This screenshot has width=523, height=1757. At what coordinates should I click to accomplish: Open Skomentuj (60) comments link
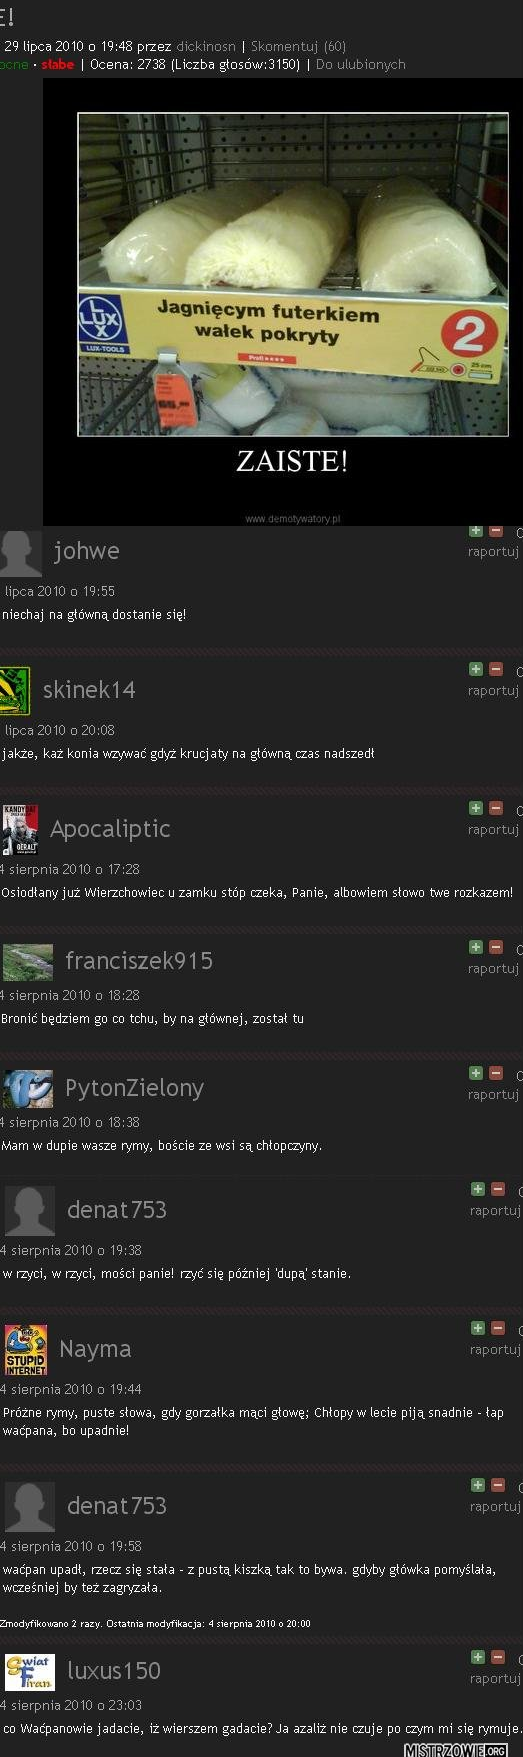point(299,46)
